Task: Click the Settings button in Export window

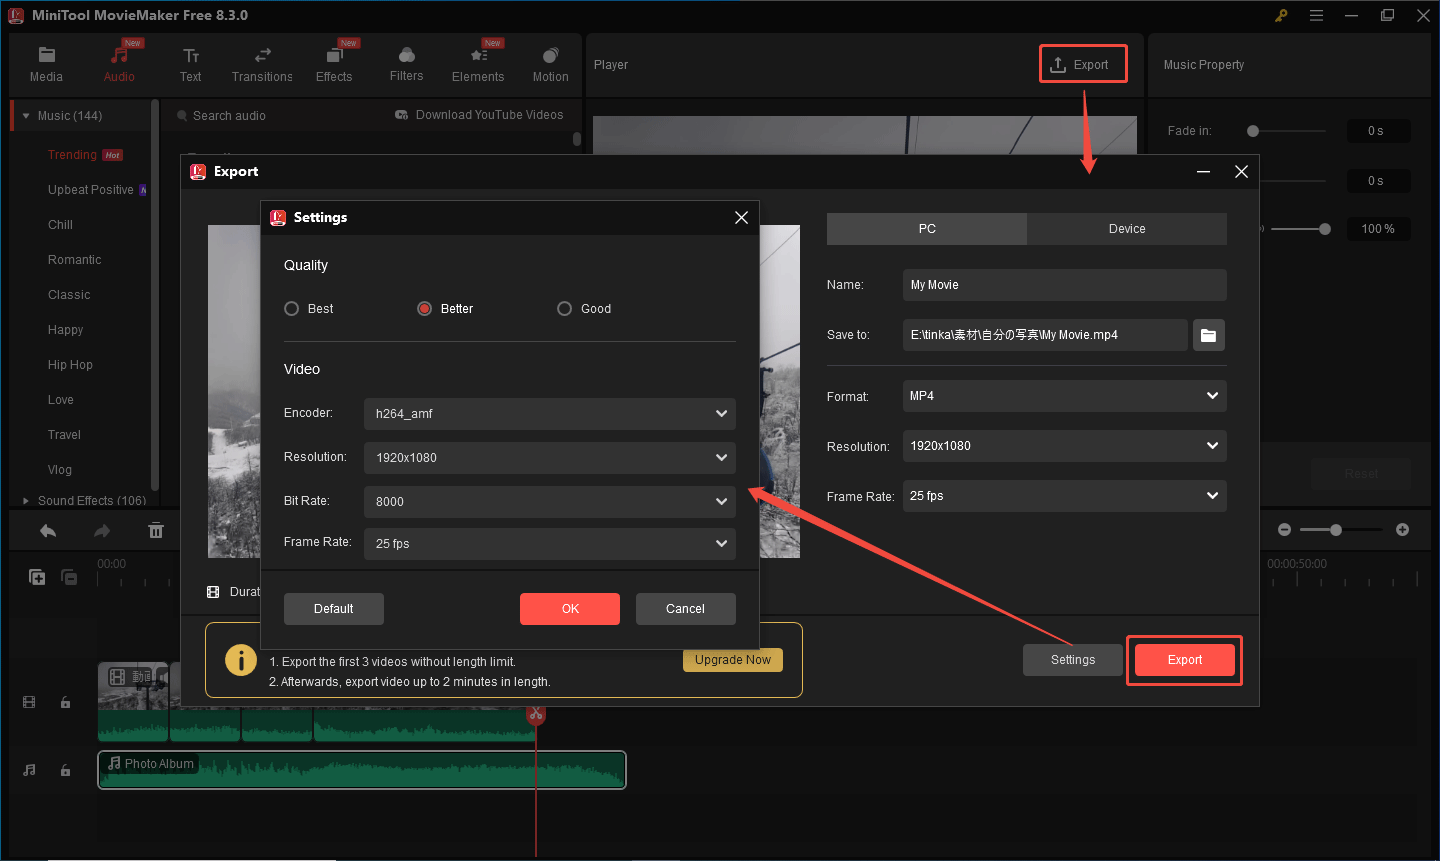Action: click(1073, 660)
